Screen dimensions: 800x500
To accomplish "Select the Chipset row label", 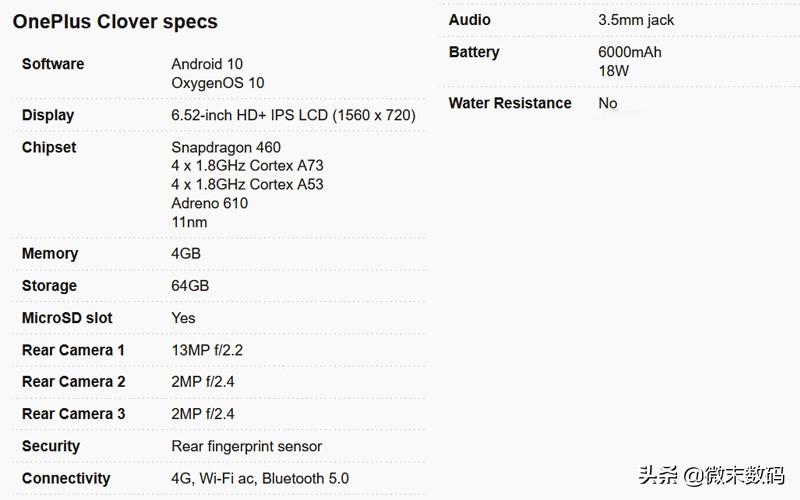I will point(49,147).
